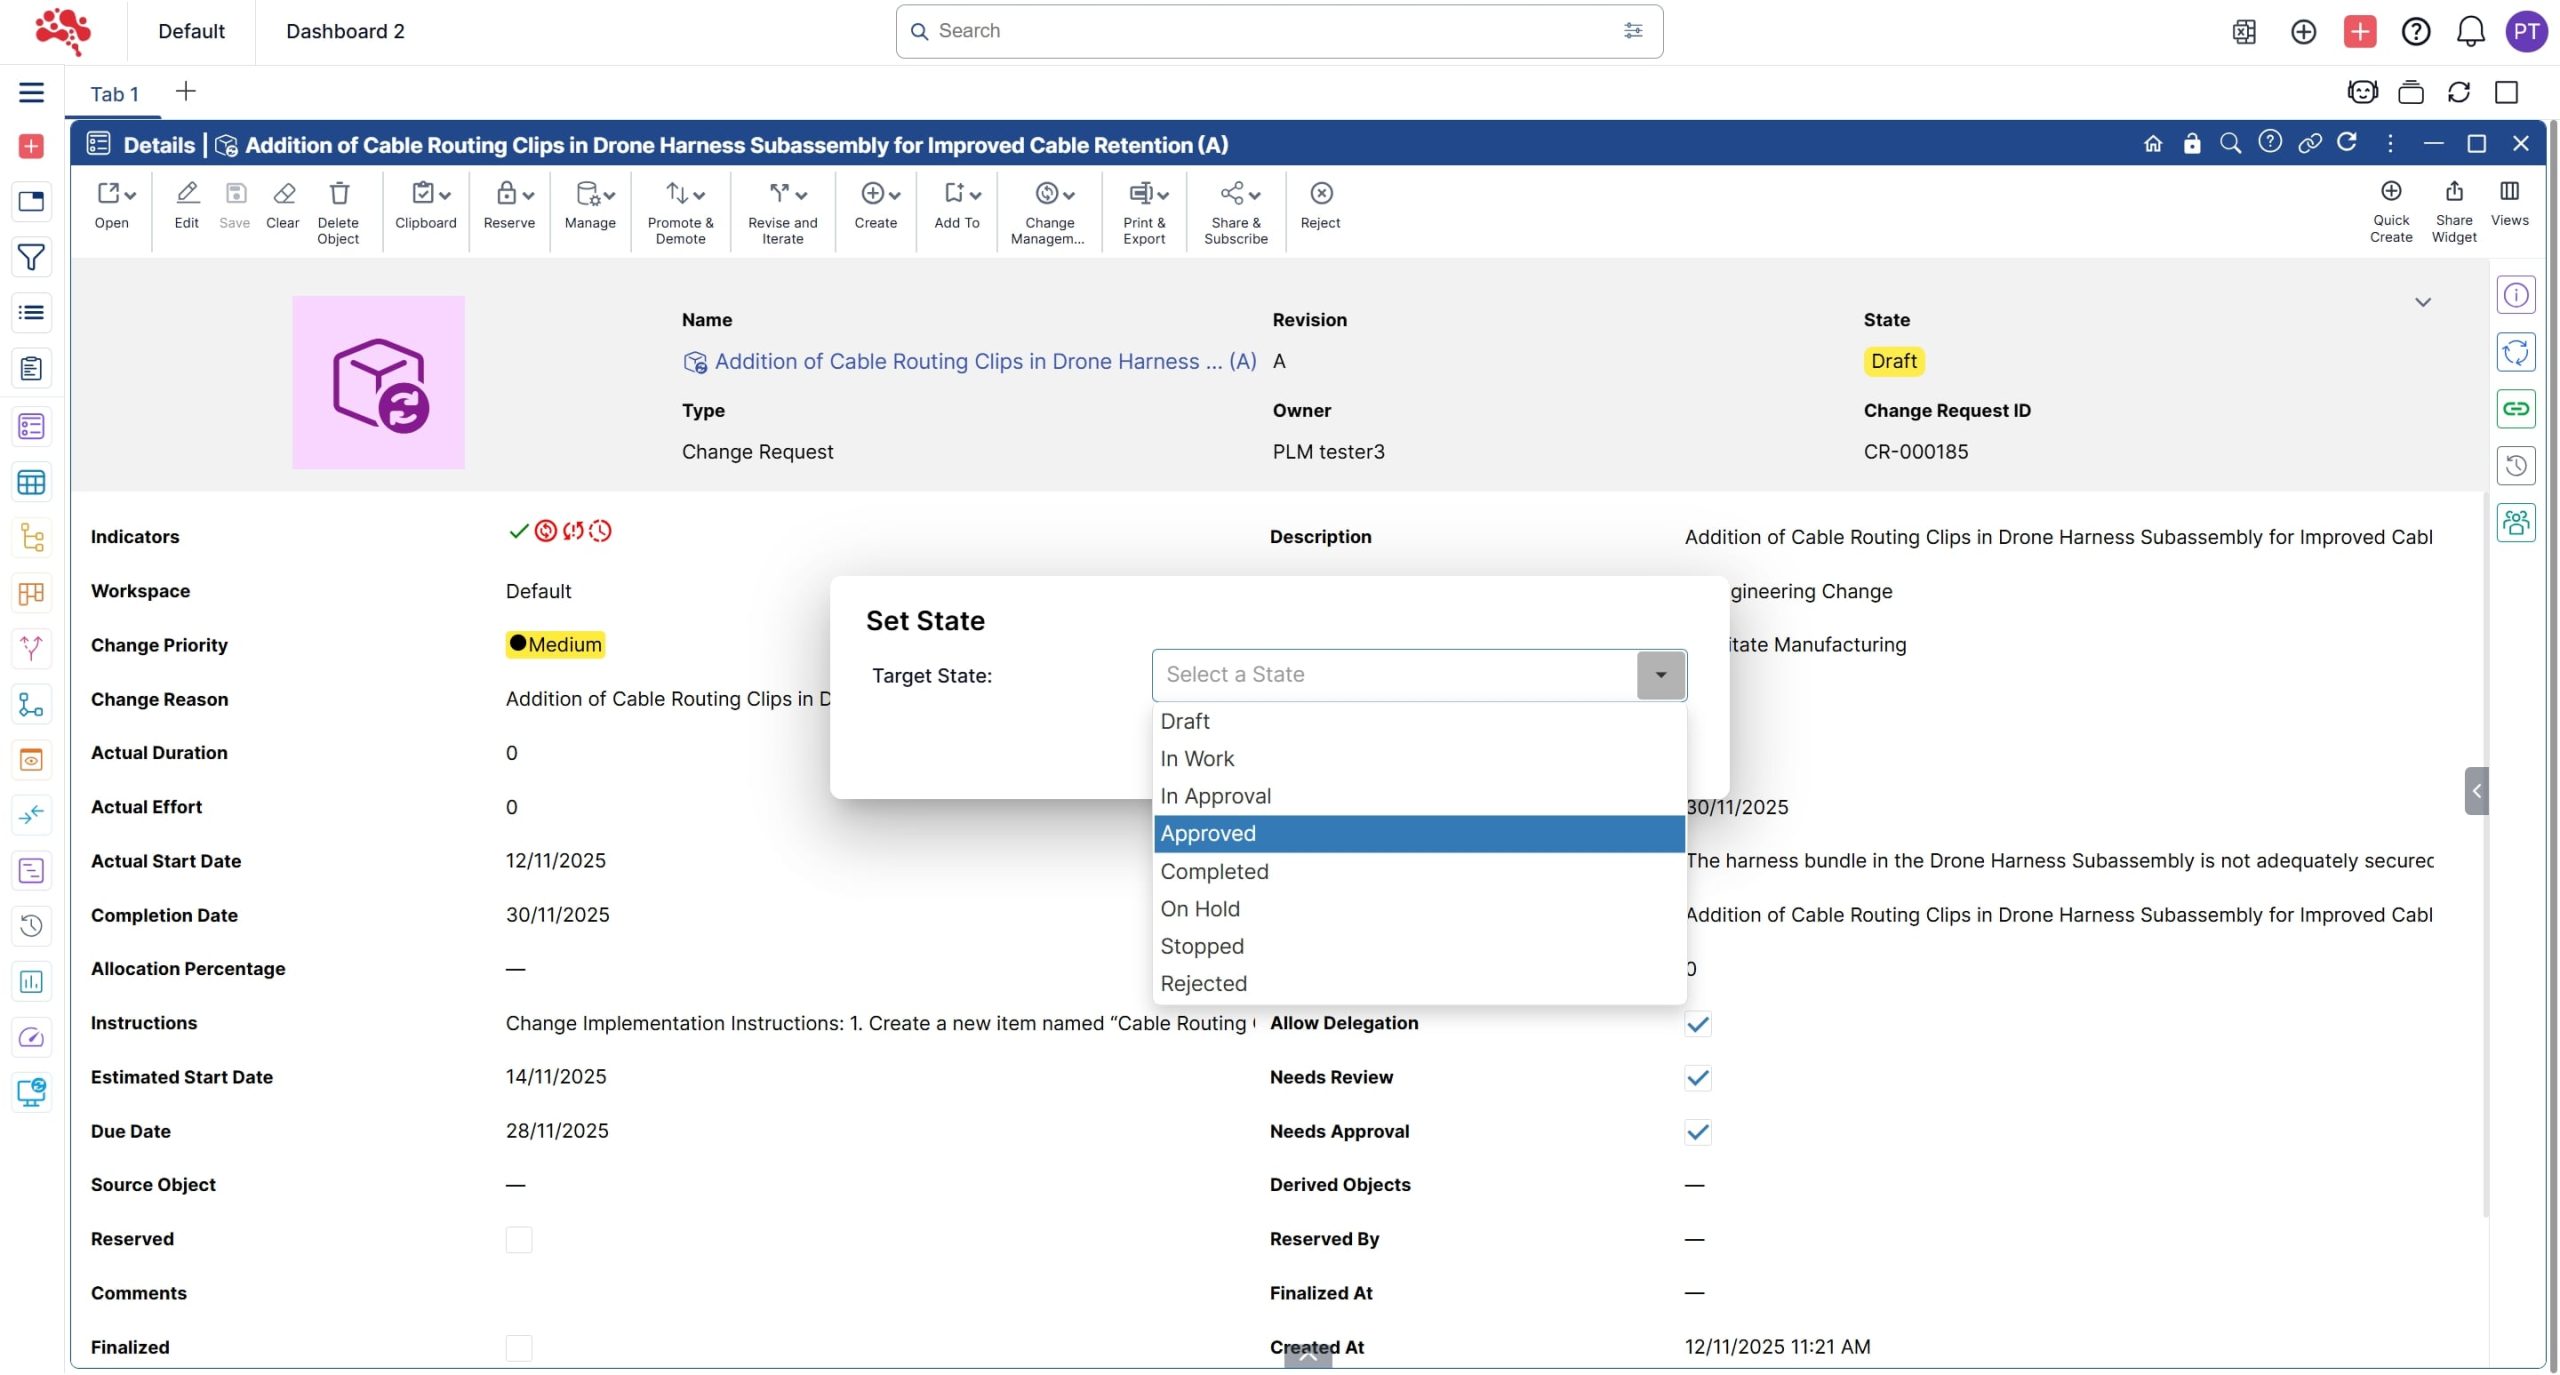
Task: Toggle the Target State dropdown arrow
Action: (1660, 675)
